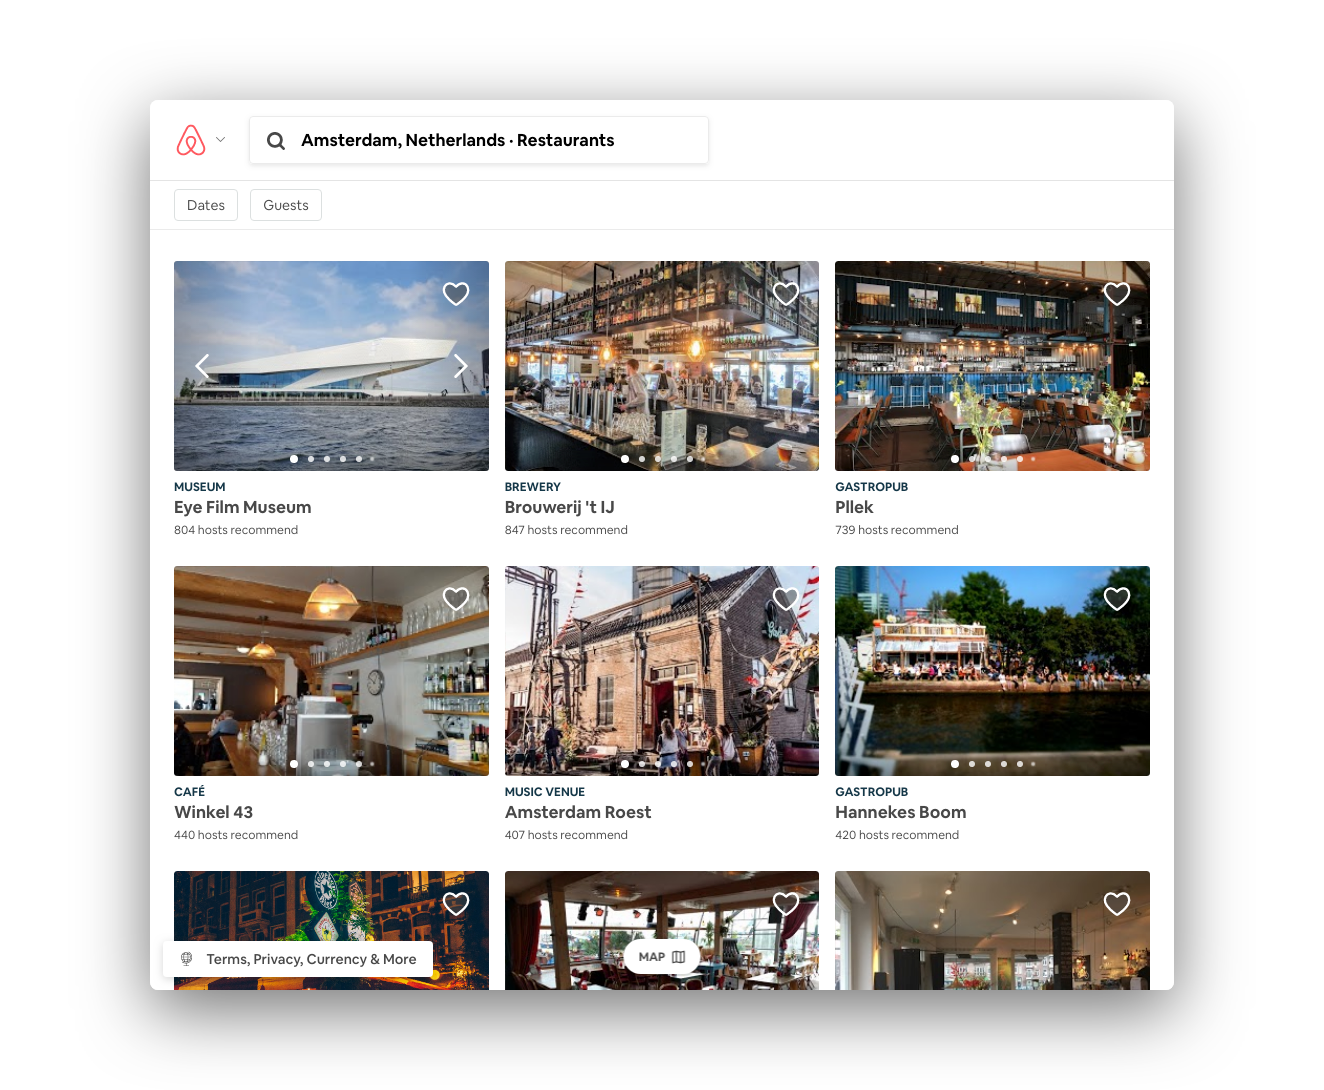Open the Guests filter
Image resolution: width=1324 pixels, height=1090 pixels.
[286, 205]
